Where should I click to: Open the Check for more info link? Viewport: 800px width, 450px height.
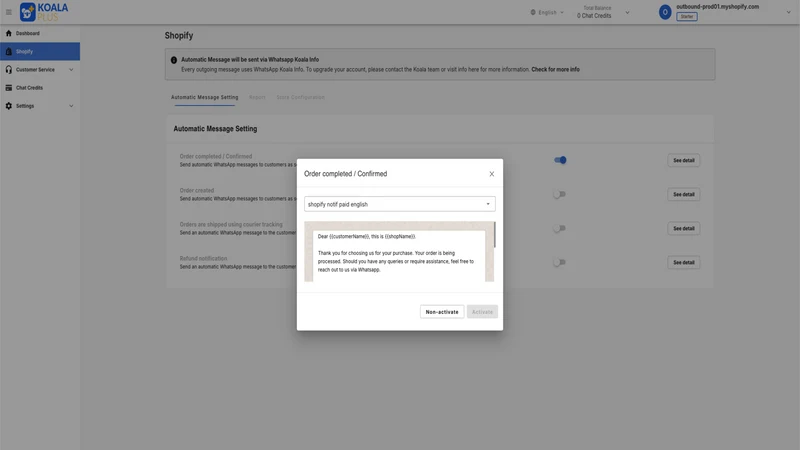[x=555, y=69]
